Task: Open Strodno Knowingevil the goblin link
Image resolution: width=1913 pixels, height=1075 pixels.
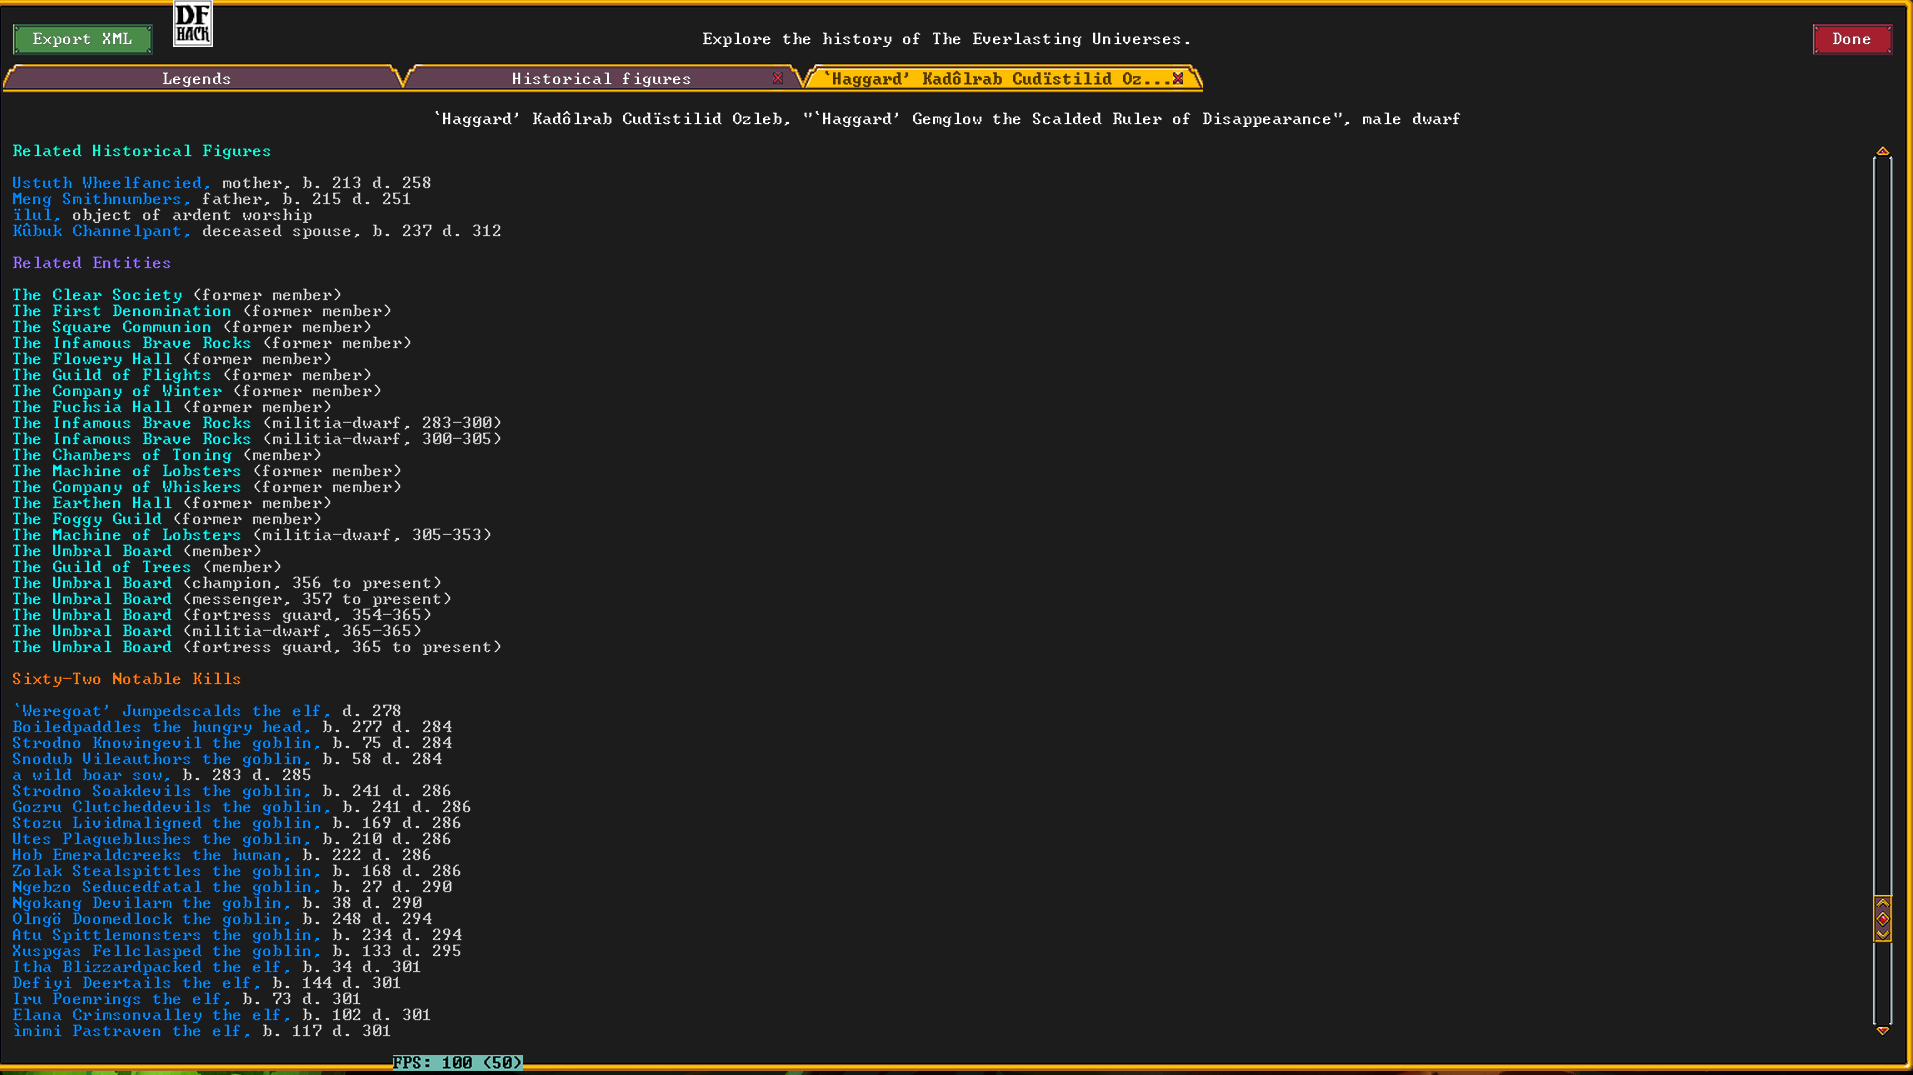Action: pyautogui.click(x=167, y=743)
